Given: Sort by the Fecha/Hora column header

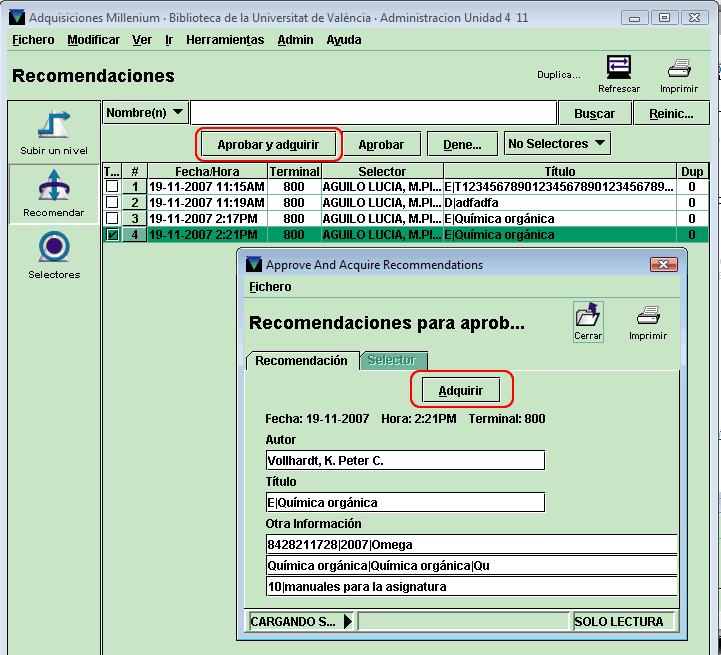Looking at the screenshot, I should click(207, 172).
